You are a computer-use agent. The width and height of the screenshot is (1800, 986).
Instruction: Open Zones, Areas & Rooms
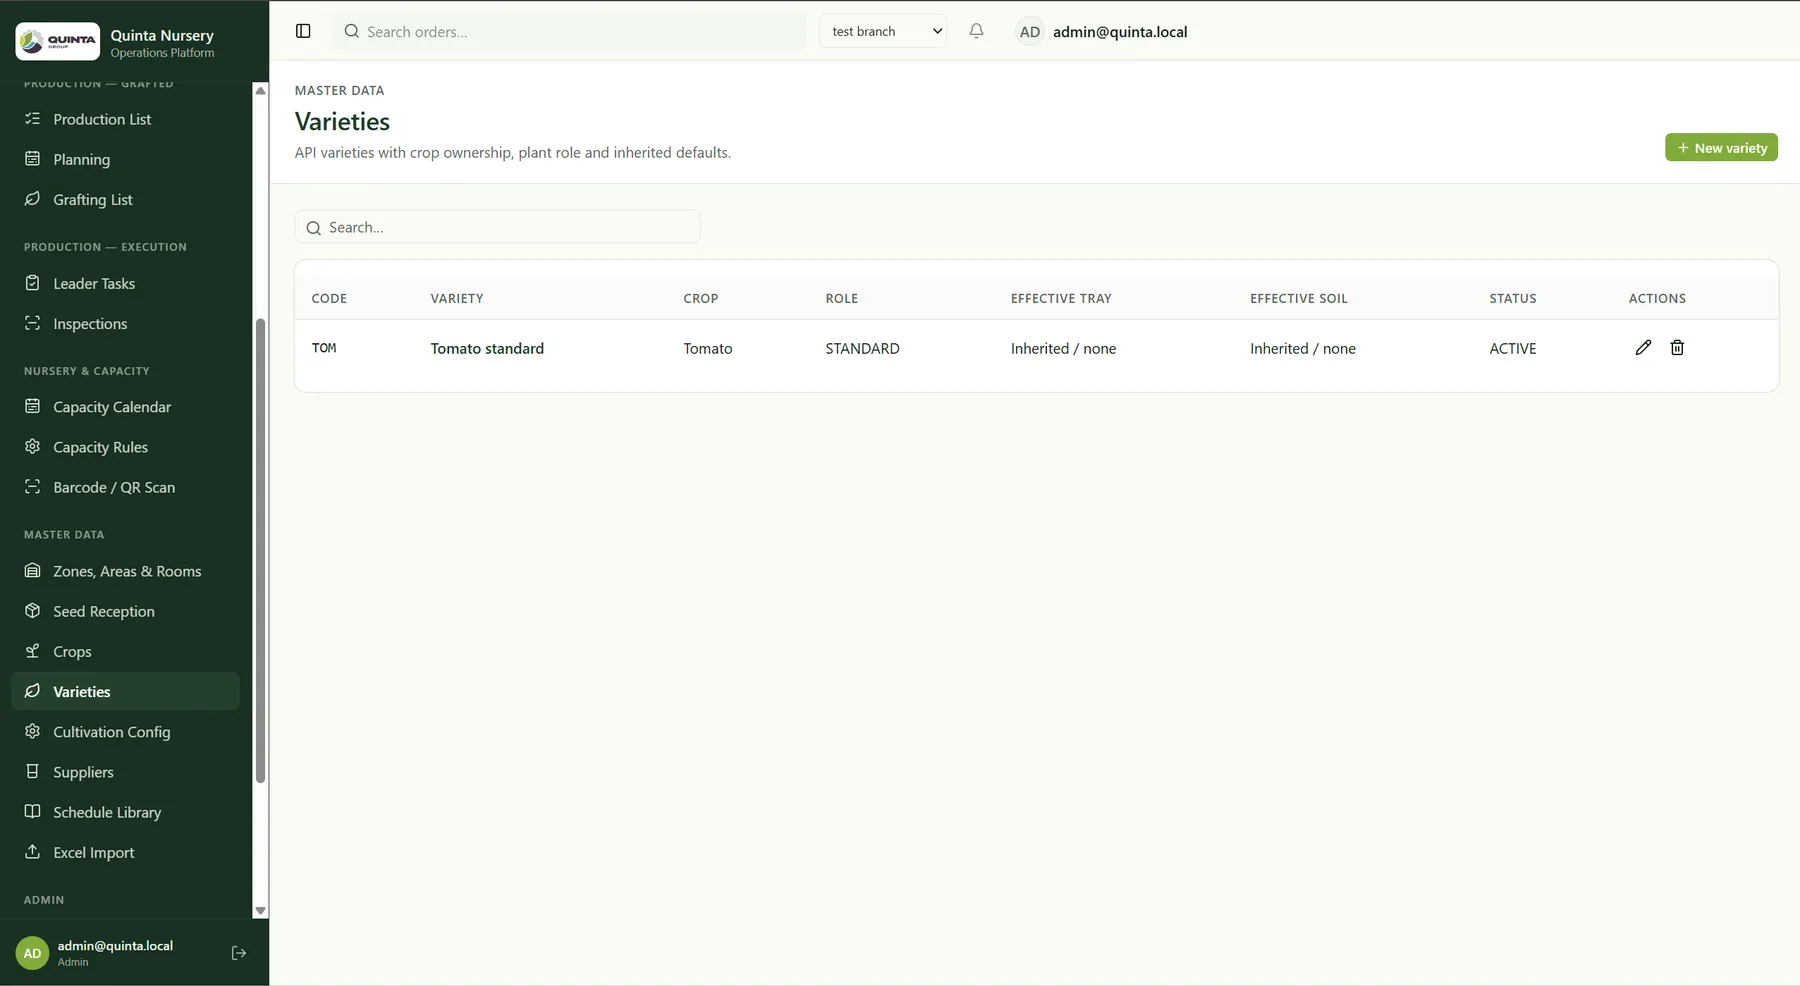[125, 571]
